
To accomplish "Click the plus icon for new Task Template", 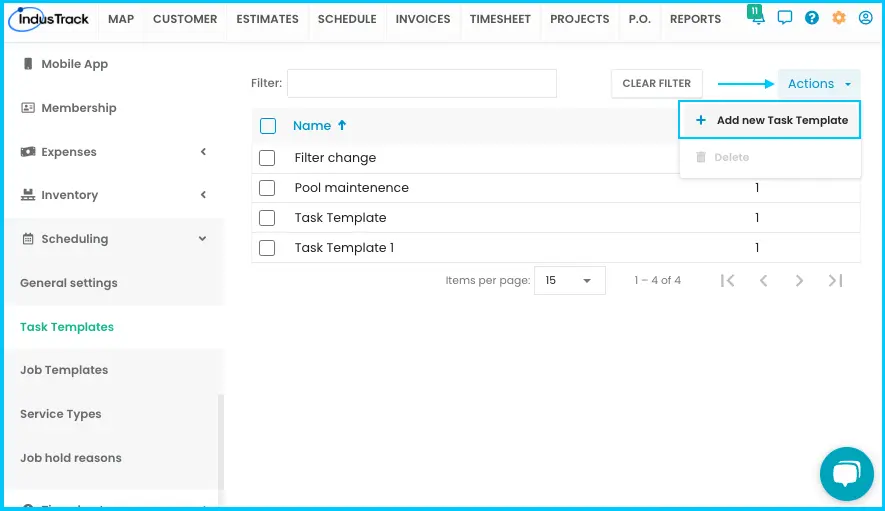I will pyautogui.click(x=700, y=120).
